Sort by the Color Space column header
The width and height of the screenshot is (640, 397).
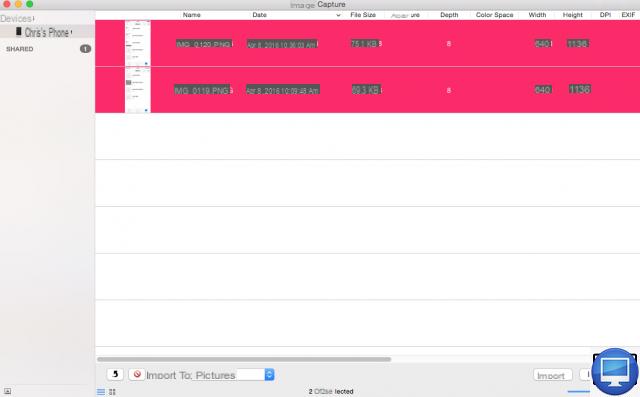tap(494, 15)
